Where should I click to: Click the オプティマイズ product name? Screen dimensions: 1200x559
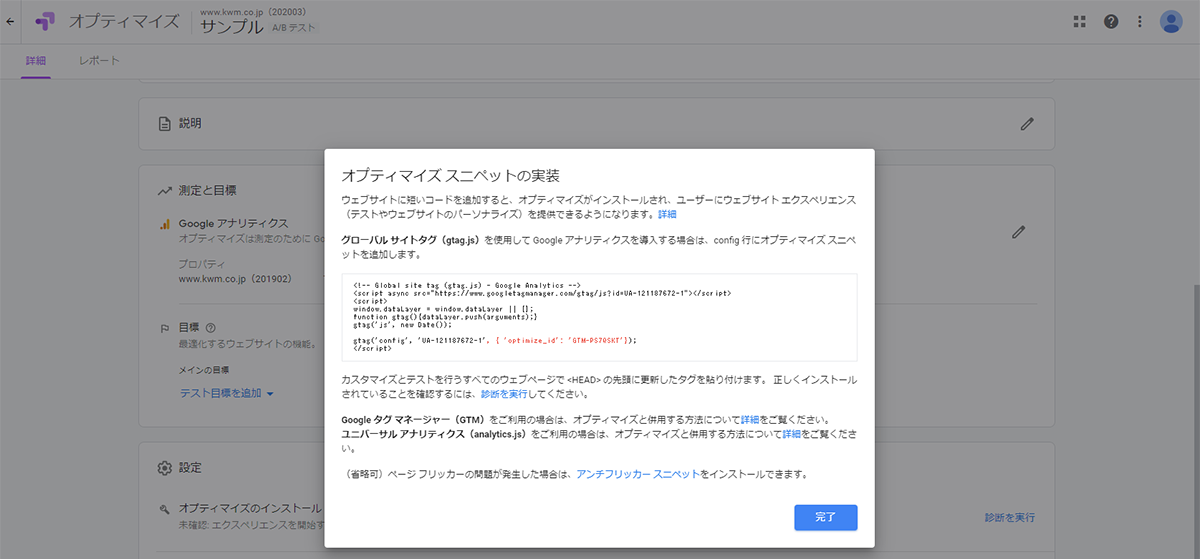(124, 21)
